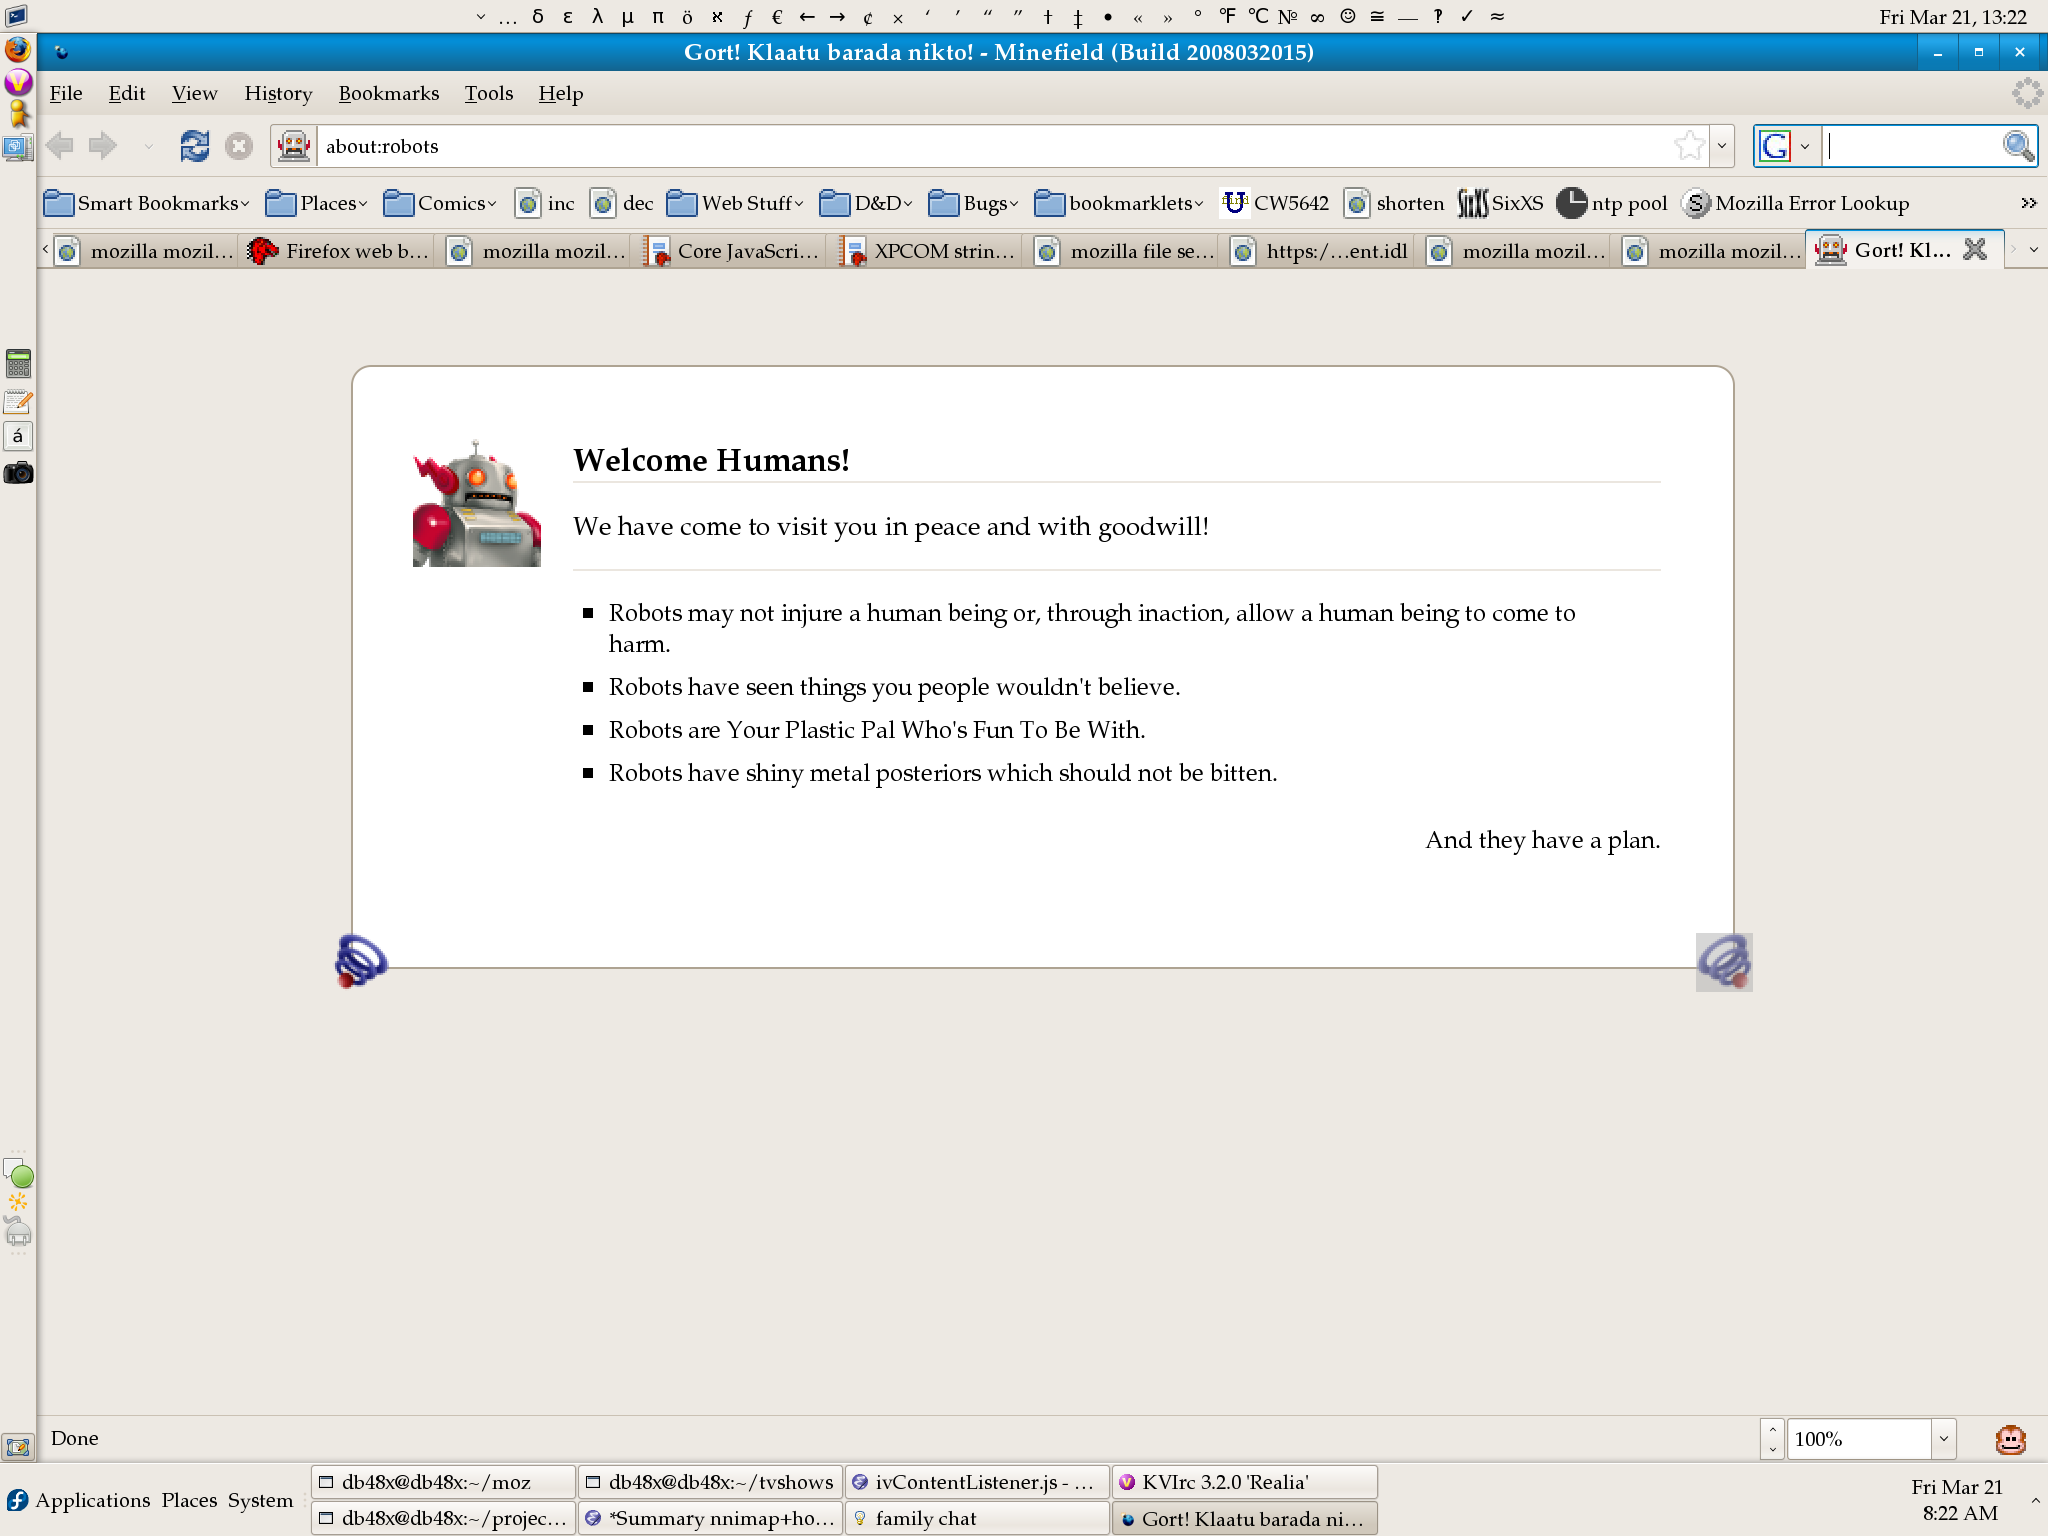Launch the camera screenshot icon
Viewport: 2048px width, 1536px height.
[x=18, y=472]
